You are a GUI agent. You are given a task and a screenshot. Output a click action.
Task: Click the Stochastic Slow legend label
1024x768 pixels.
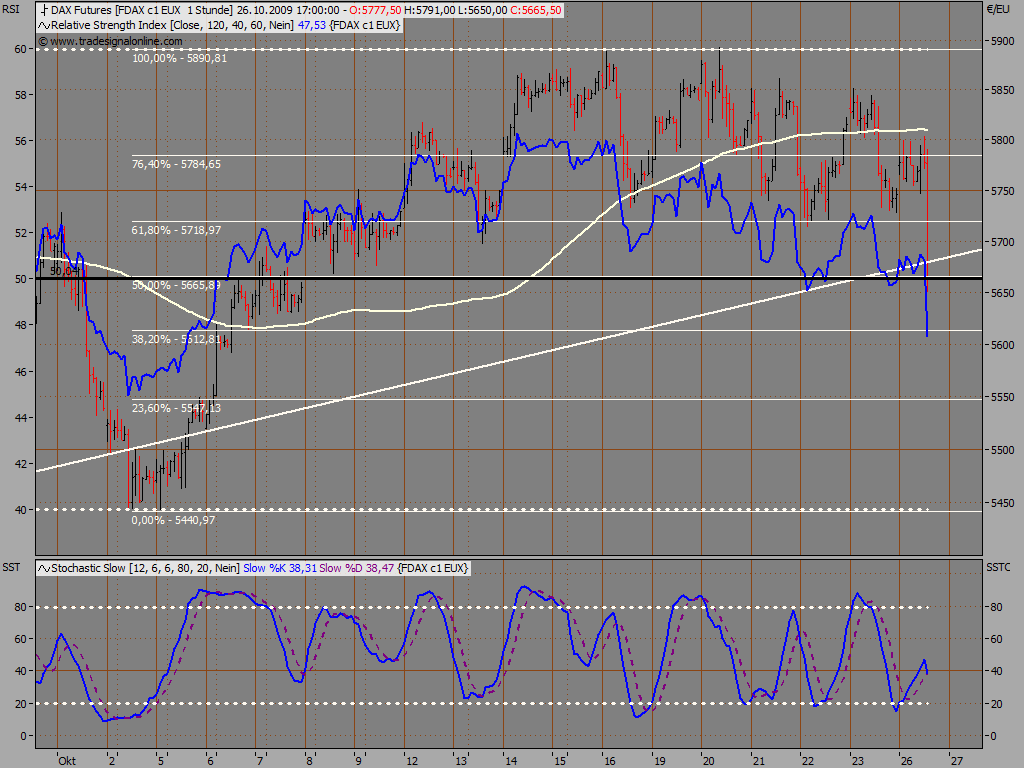tap(145, 568)
